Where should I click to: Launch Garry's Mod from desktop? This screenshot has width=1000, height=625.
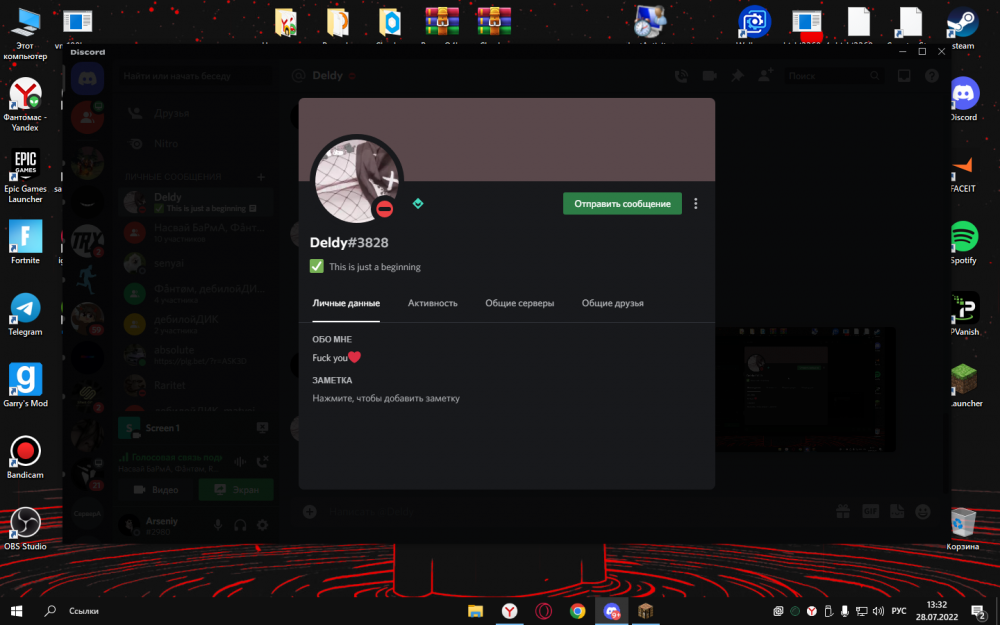tap(26, 385)
